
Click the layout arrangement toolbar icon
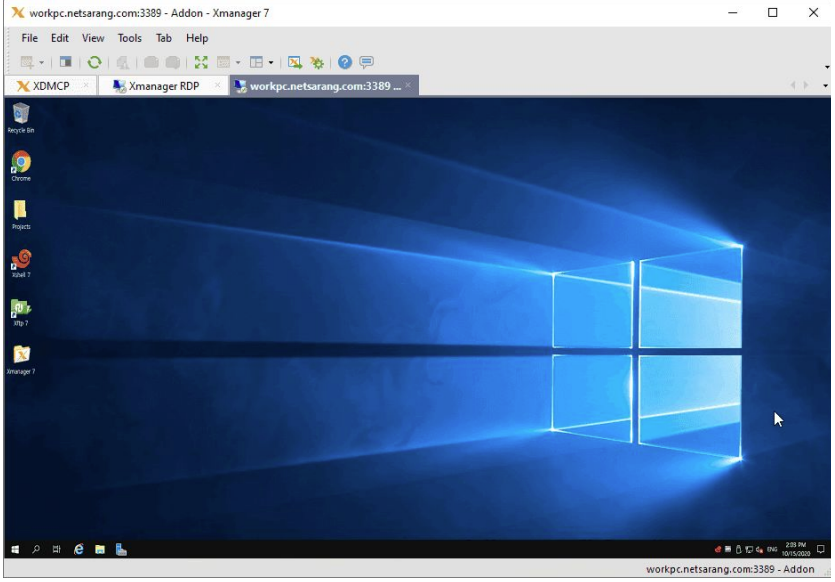tap(257, 62)
